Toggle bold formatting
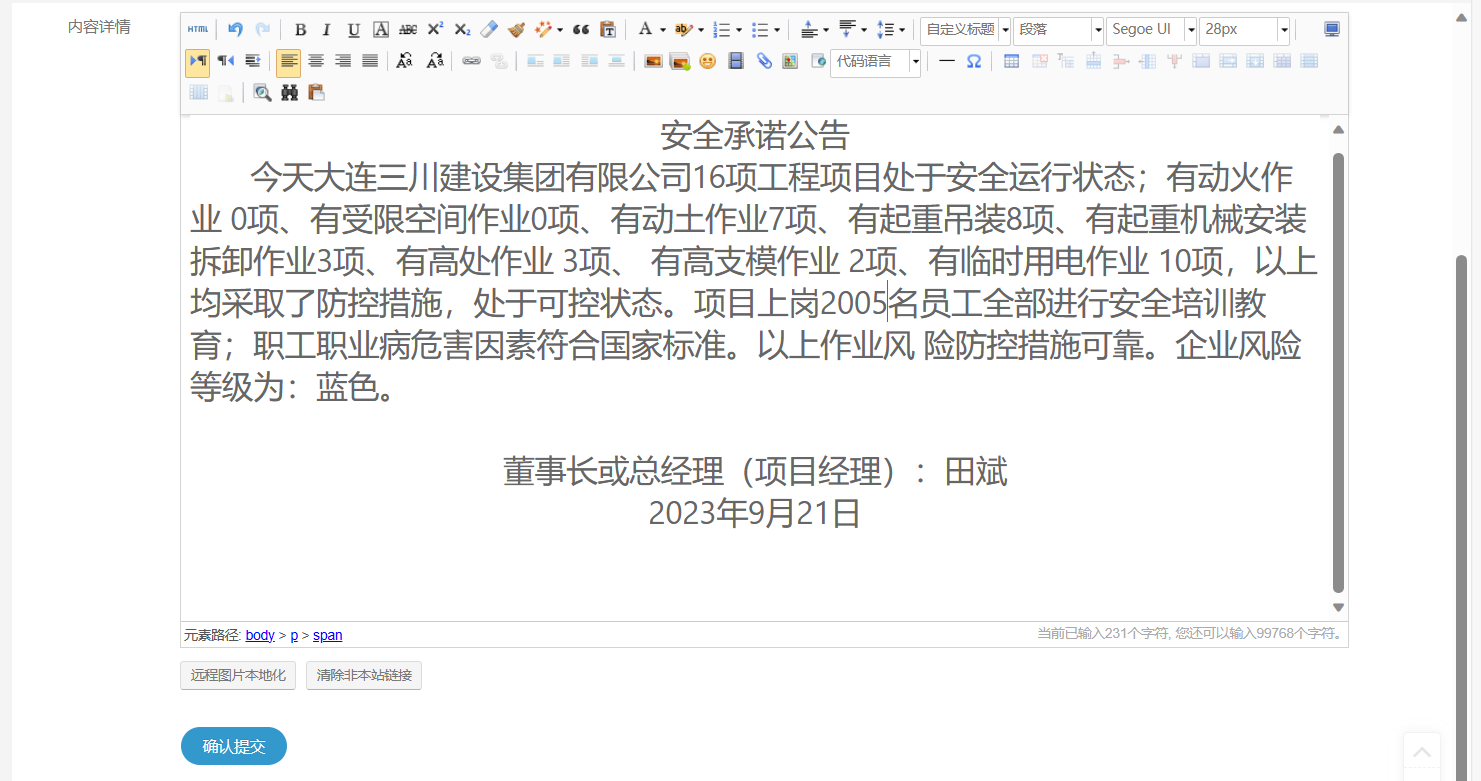 tap(300, 30)
